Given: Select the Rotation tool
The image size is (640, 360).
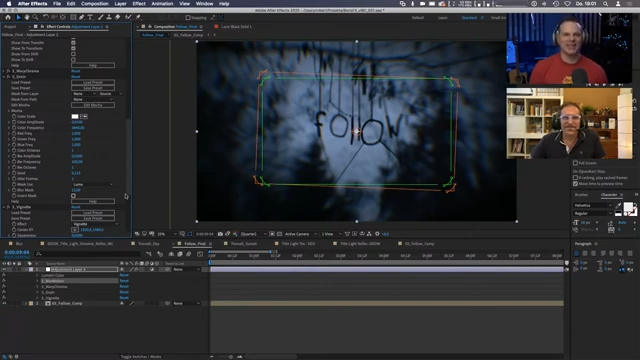Looking at the screenshot, I should pos(45,17).
